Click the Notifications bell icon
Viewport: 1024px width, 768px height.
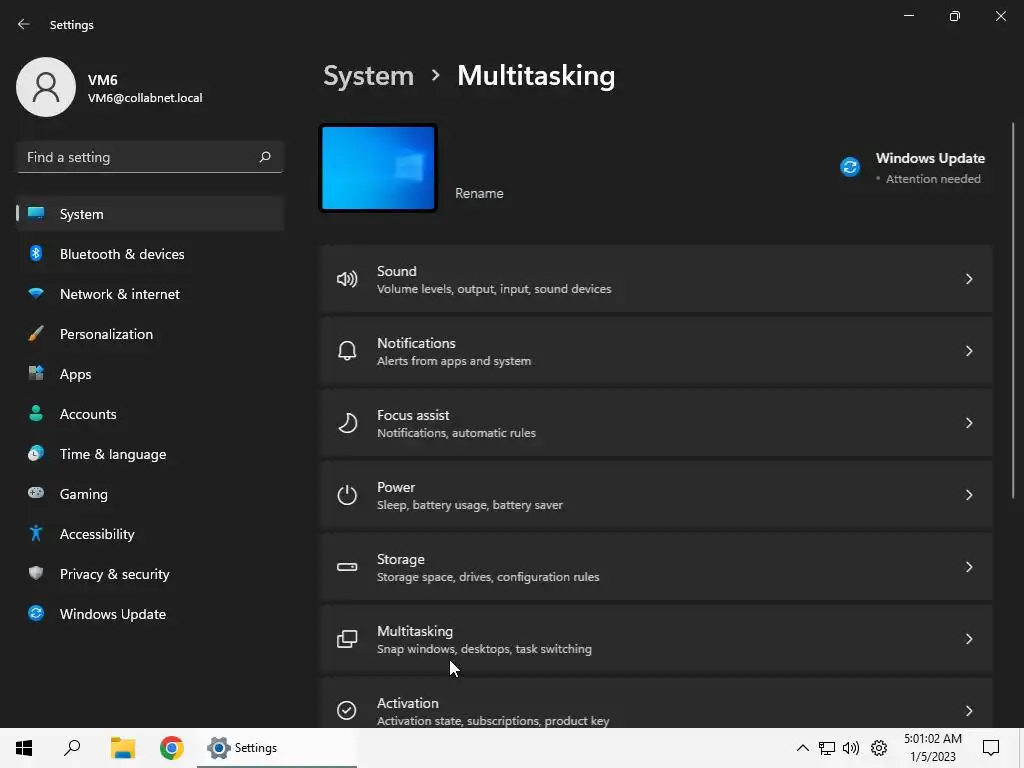347,351
